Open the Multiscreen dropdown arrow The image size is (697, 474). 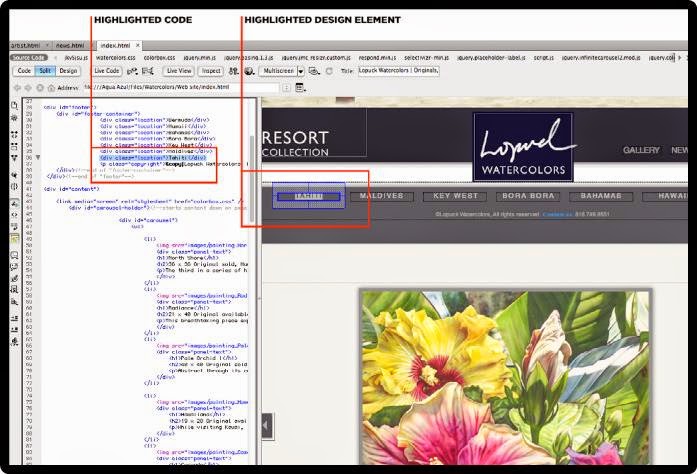click(x=301, y=71)
